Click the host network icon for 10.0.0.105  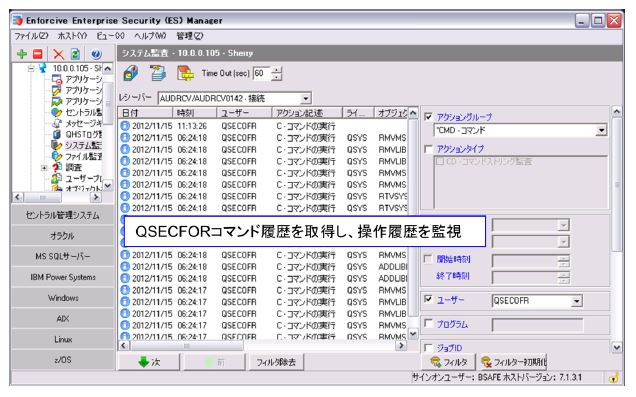click(43, 68)
